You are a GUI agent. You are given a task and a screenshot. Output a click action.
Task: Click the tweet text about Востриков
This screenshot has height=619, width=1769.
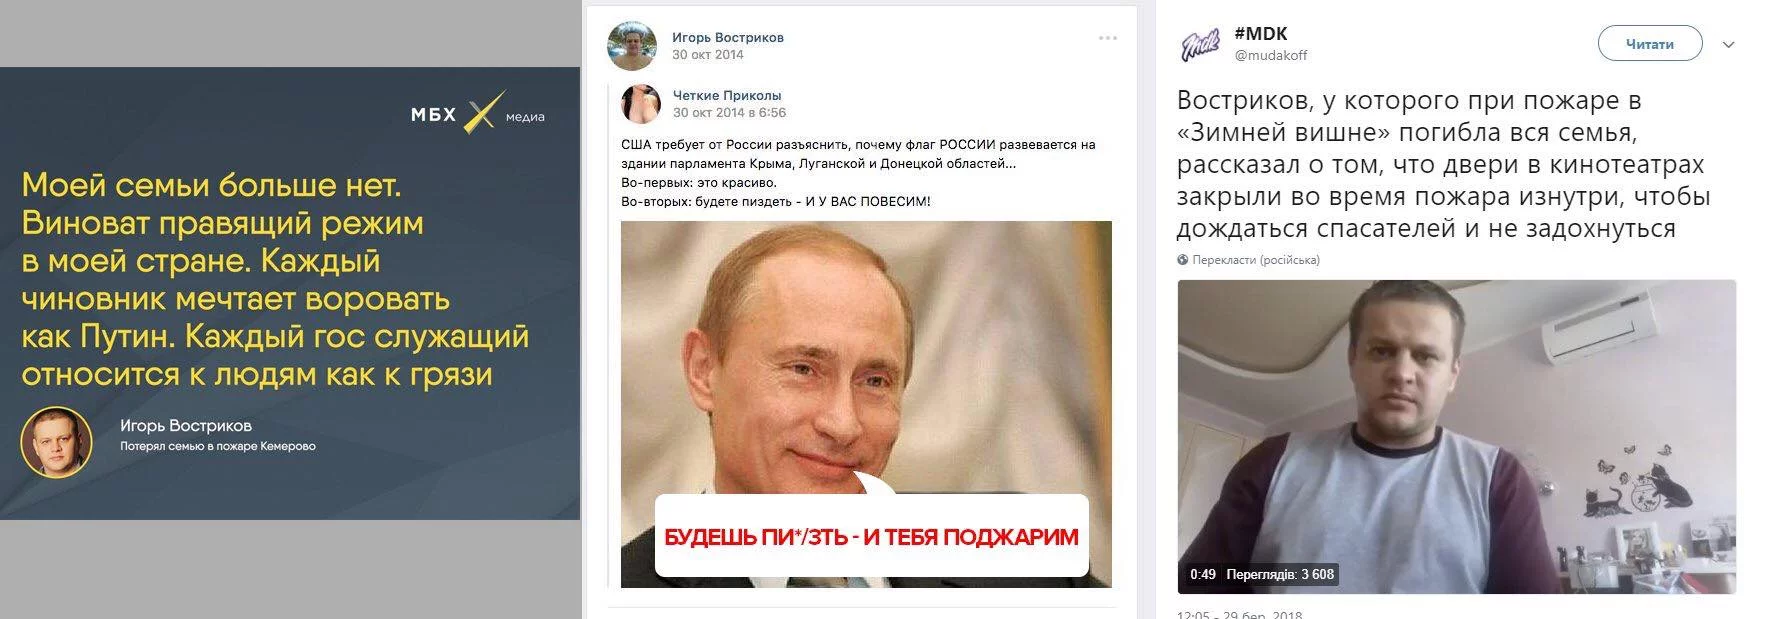pos(1444,165)
